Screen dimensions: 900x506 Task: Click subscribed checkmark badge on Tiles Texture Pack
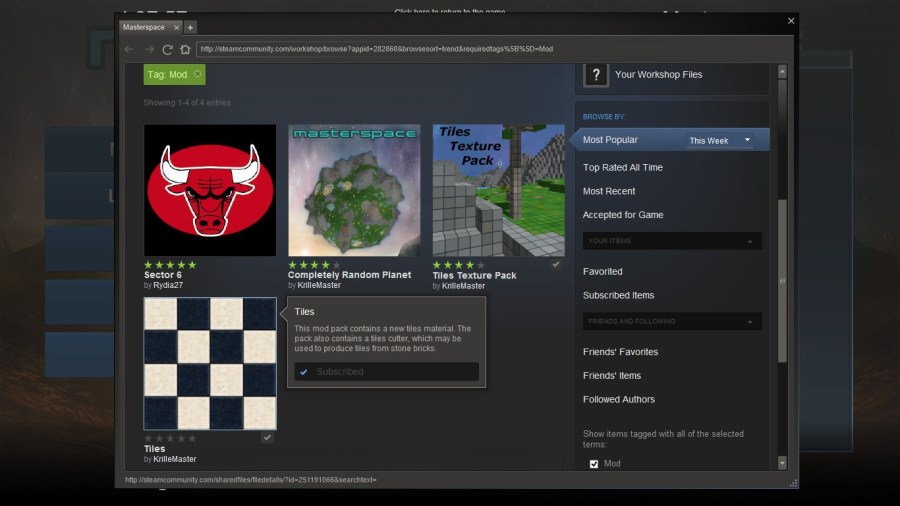click(555, 265)
